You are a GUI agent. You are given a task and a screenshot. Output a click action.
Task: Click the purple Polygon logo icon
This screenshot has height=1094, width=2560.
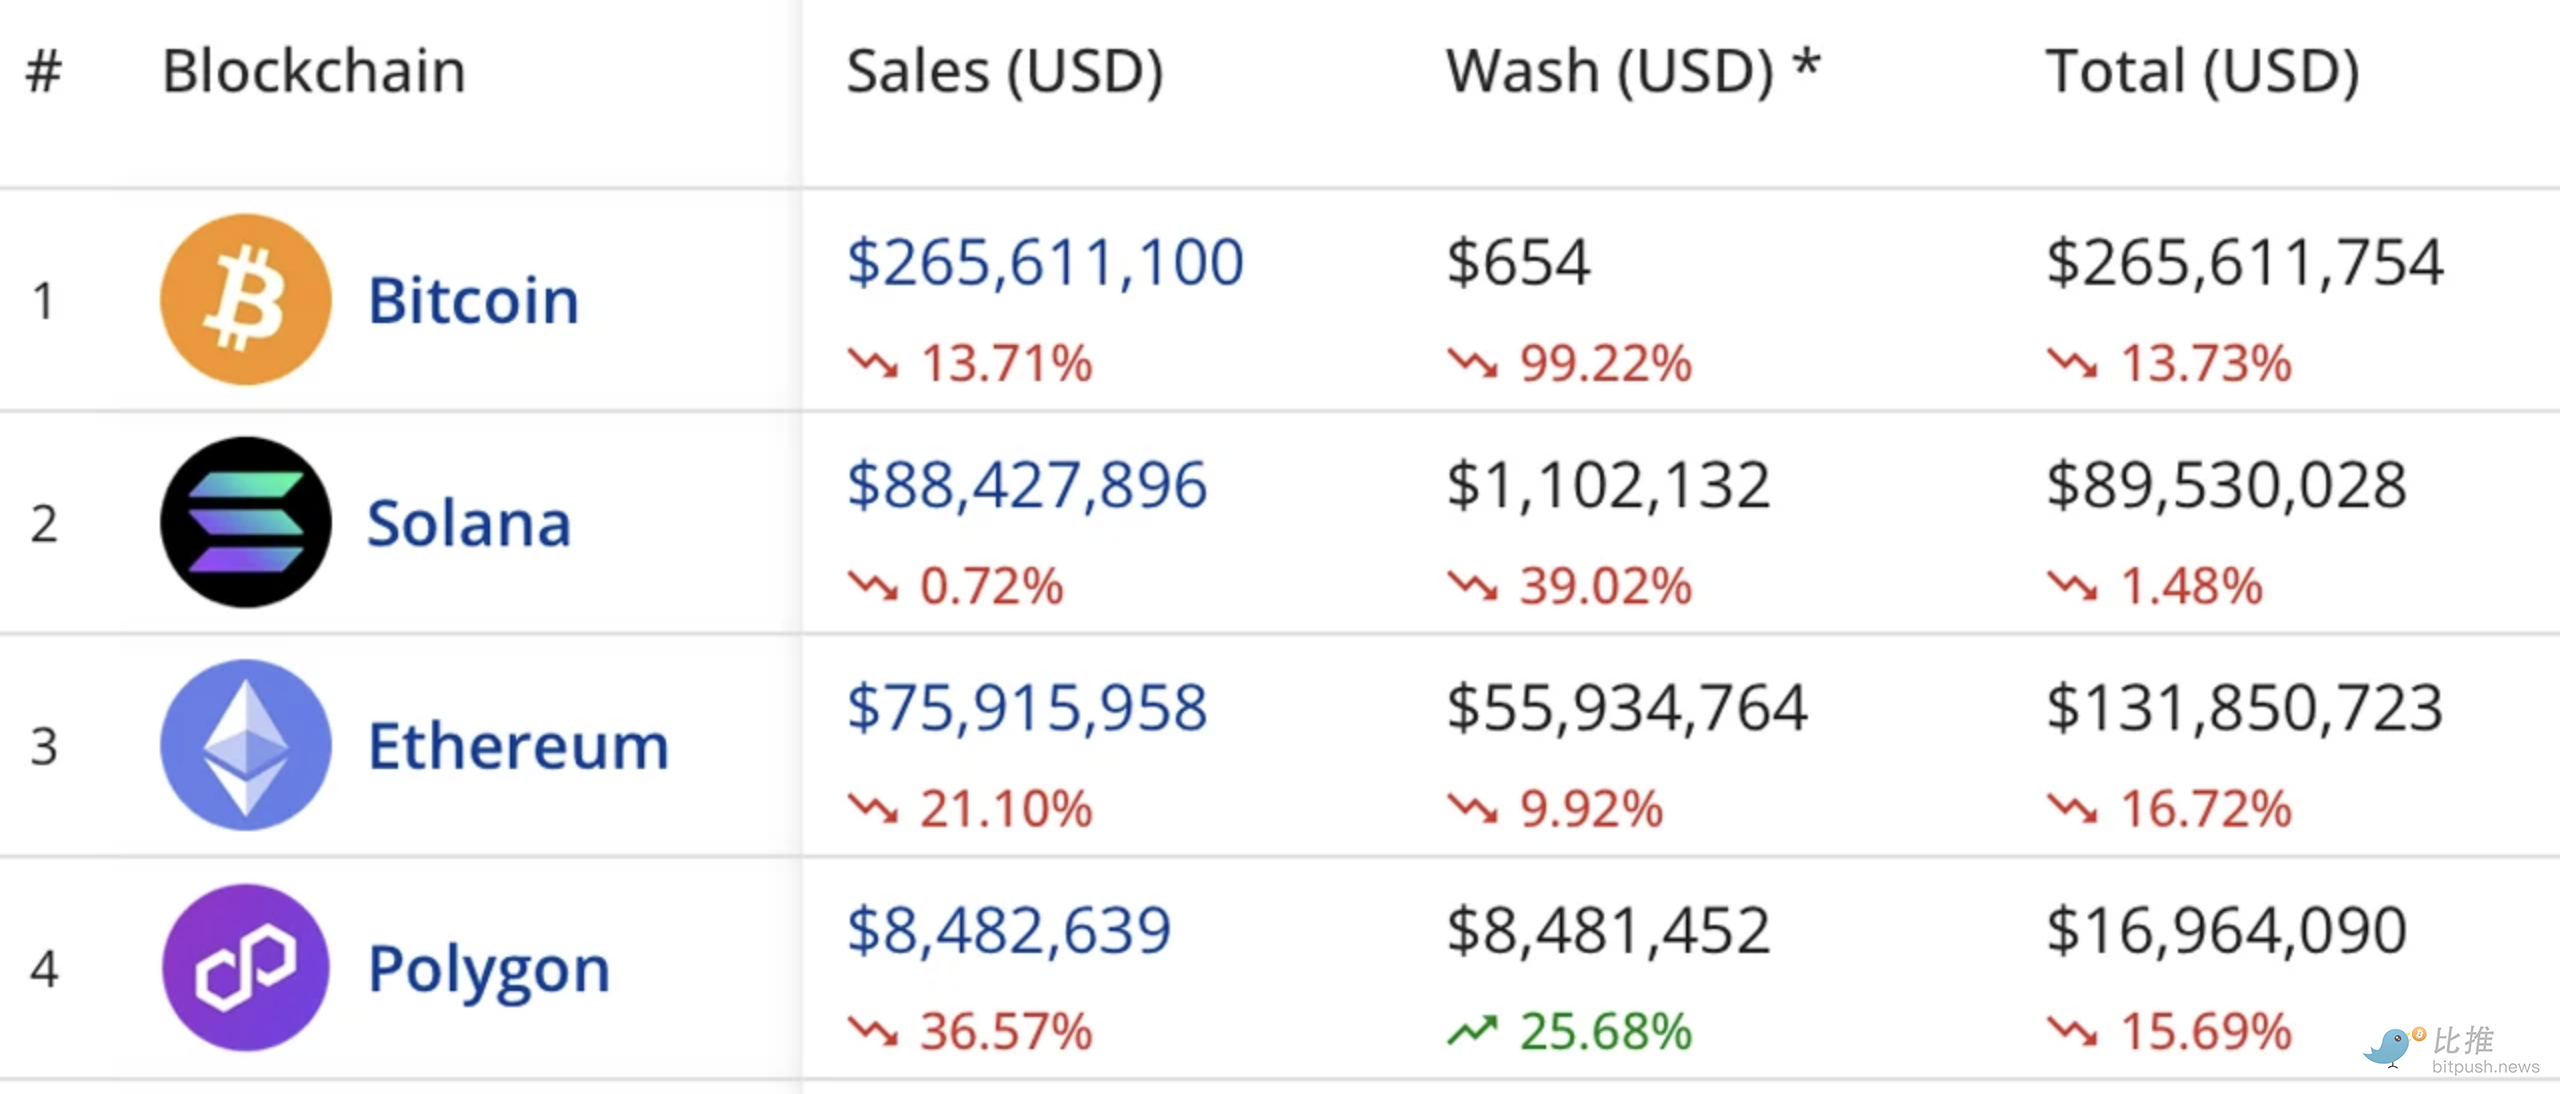[x=246, y=968]
